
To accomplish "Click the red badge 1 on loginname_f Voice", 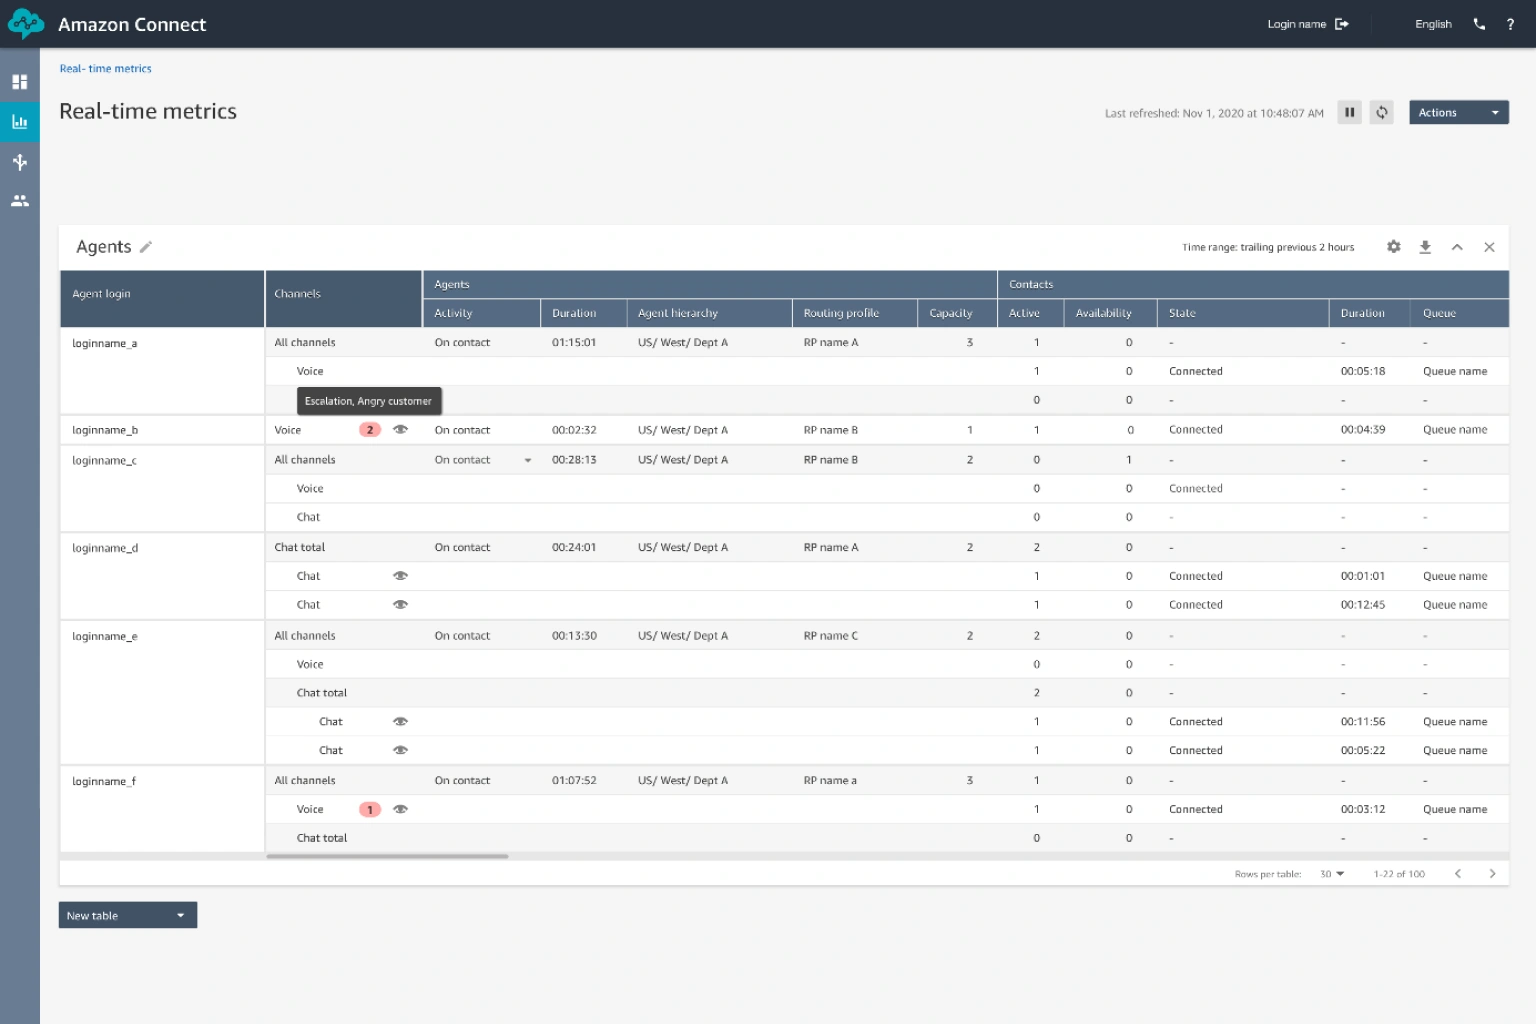I will [370, 810].
